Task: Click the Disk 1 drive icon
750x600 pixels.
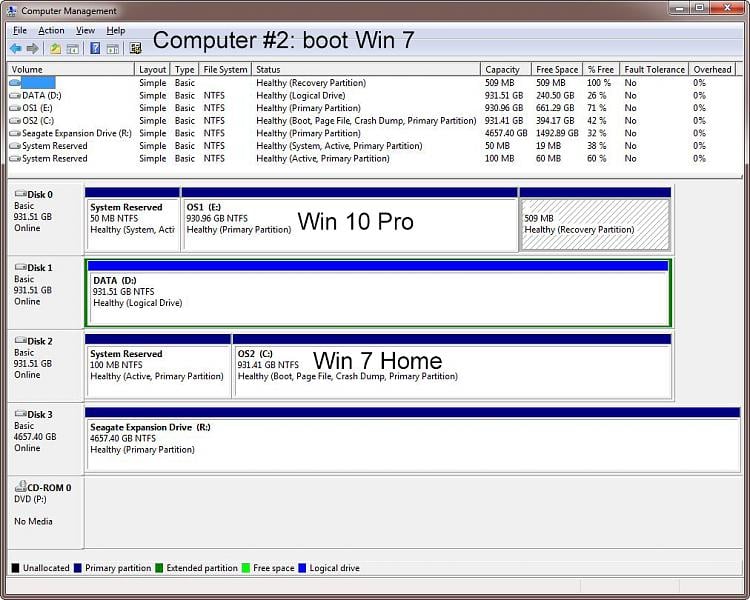Action: (21, 267)
